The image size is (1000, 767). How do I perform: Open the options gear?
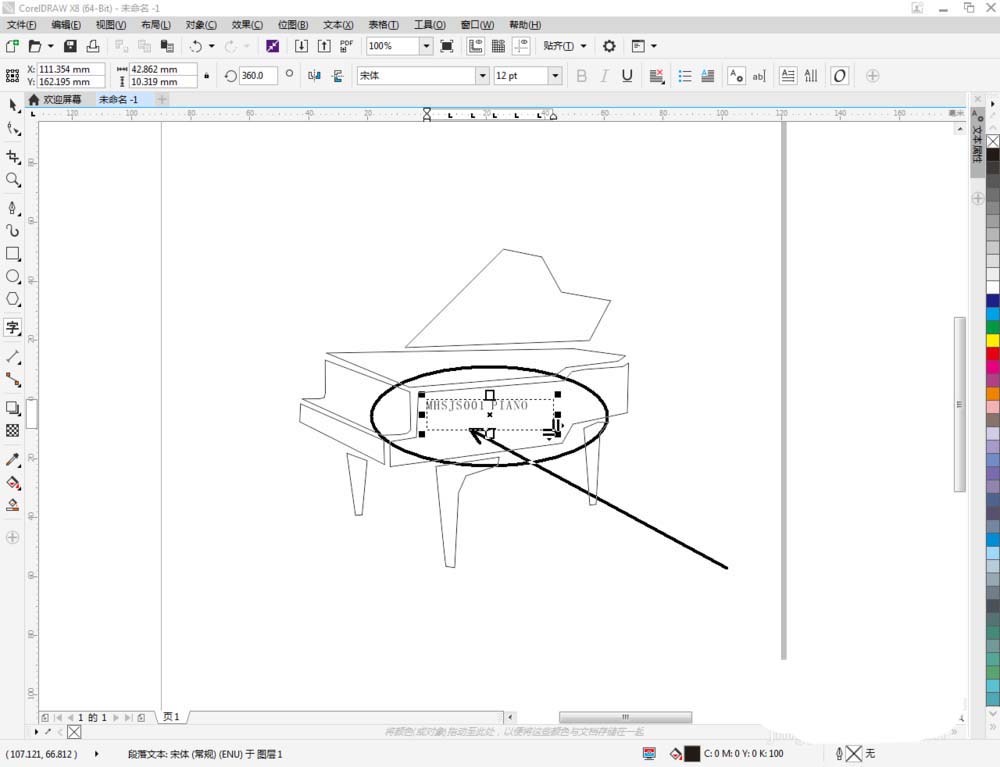click(x=609, y=46)
